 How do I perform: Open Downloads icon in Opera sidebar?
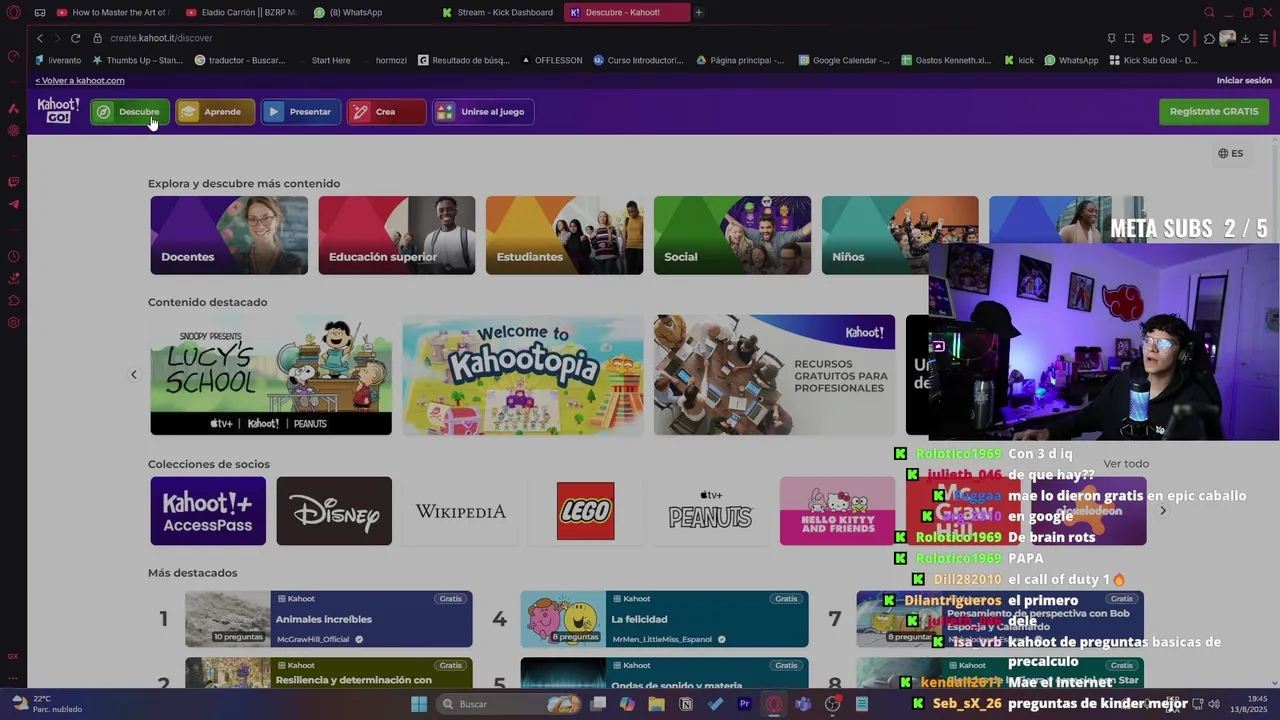tap(13, 278)
